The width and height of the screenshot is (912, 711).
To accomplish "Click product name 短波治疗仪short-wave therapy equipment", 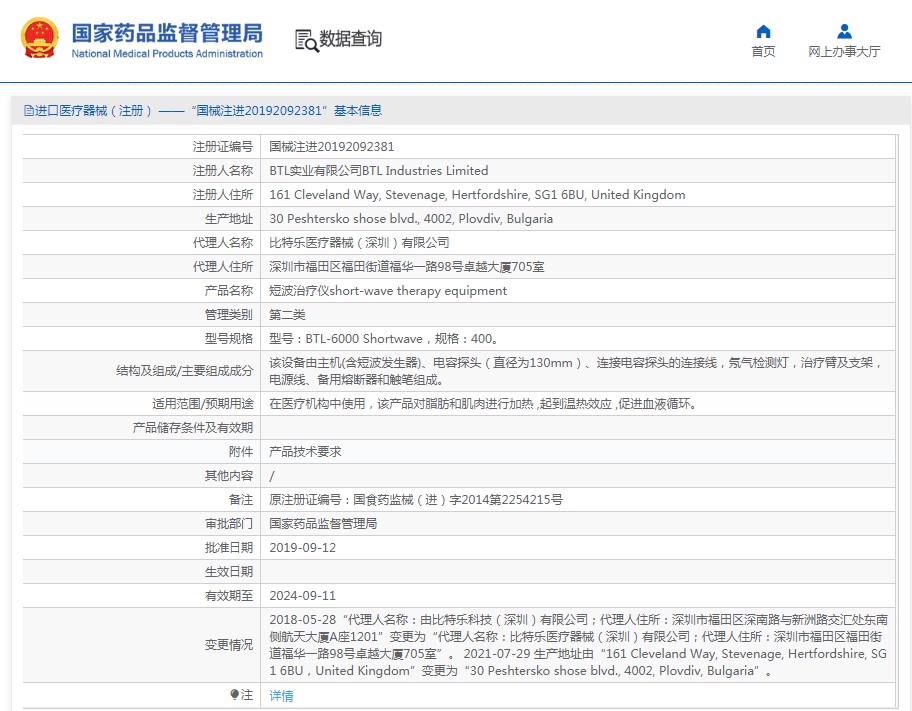I will pyautogui.click(x=388, y=291).
